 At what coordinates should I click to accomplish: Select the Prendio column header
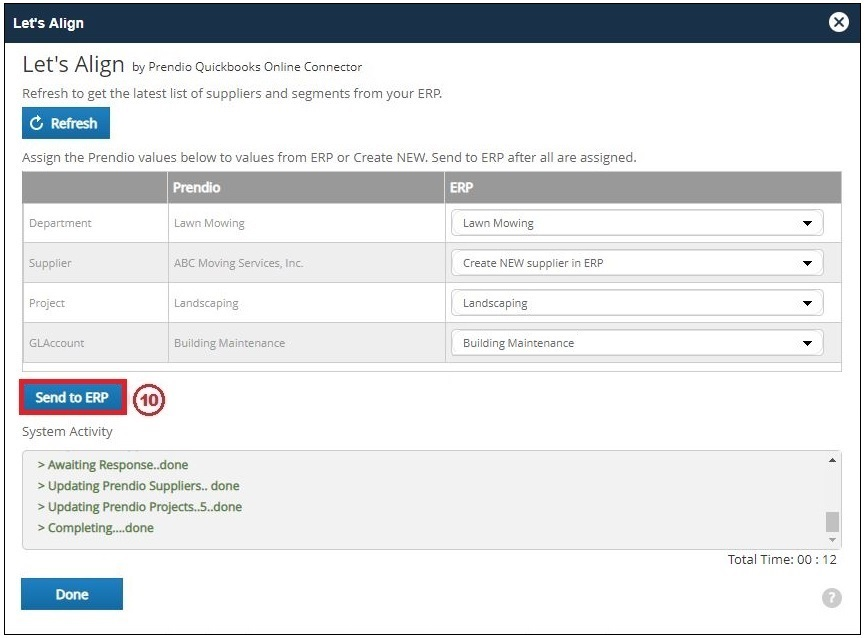pos(196,187)
